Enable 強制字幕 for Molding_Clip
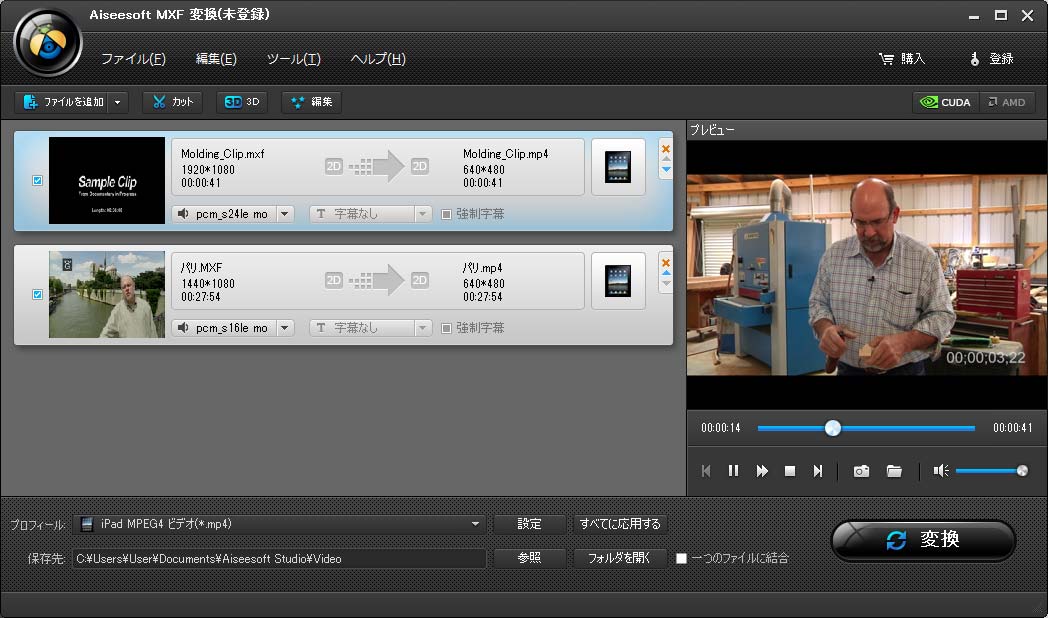 click(446, 214)
